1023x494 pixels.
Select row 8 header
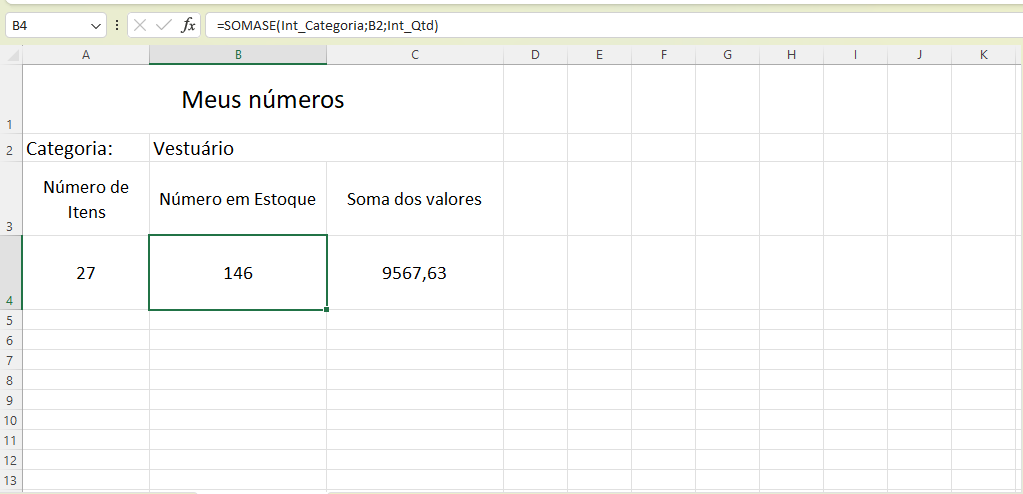11,380
